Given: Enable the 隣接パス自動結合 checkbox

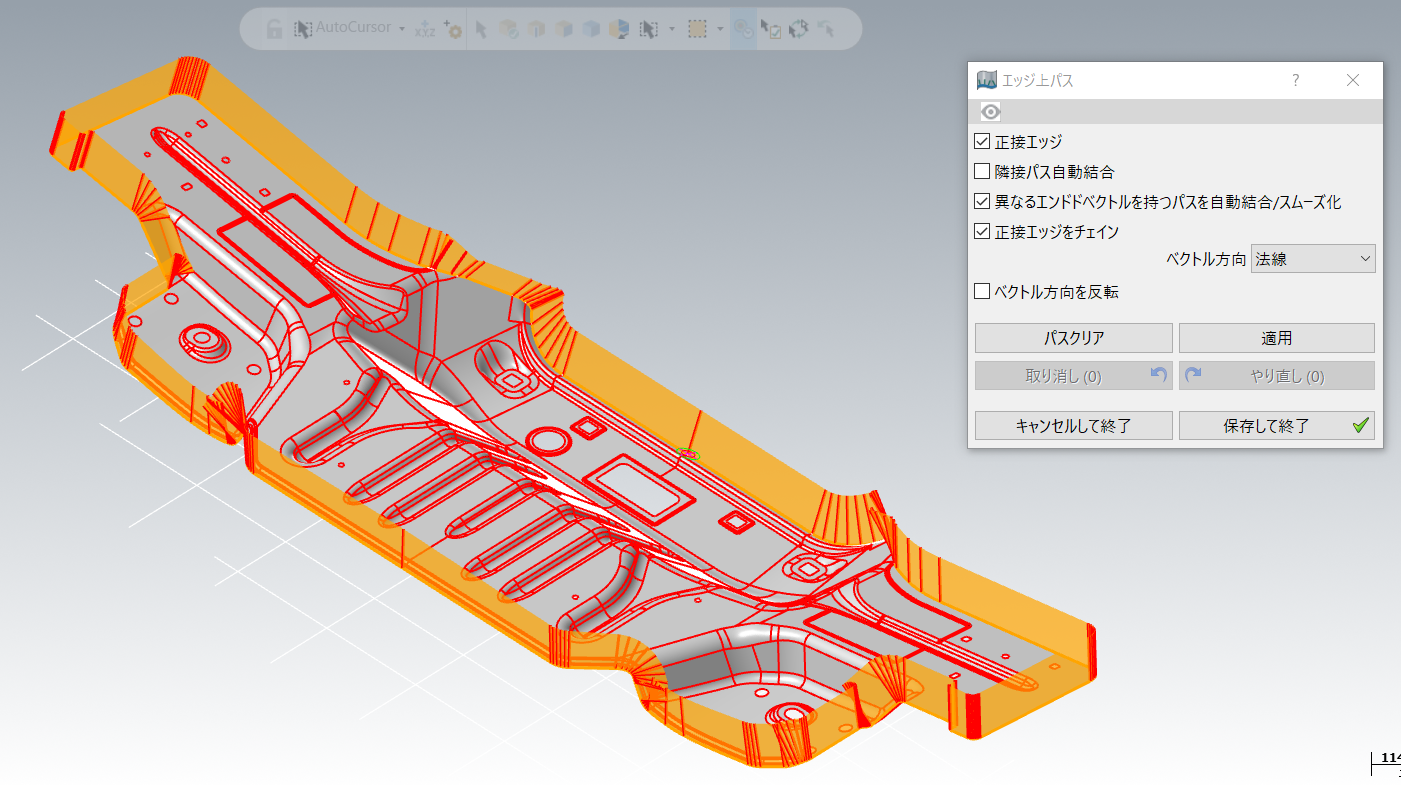Looking at the screenshot, I should pos(982,172).
